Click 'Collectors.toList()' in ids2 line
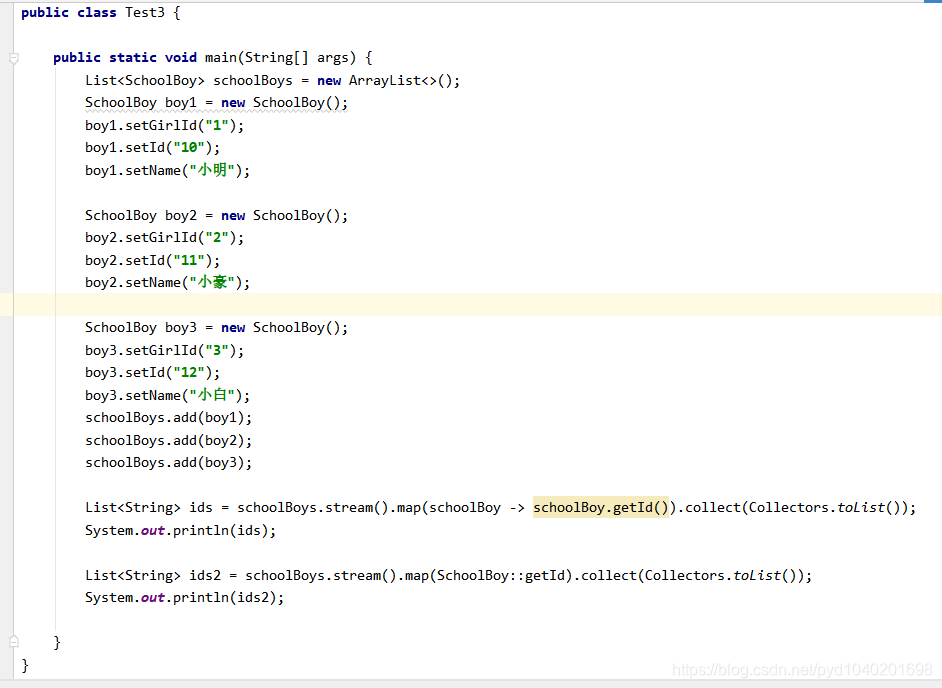Viewport: 942px width, 688px height. click(720, 576)
